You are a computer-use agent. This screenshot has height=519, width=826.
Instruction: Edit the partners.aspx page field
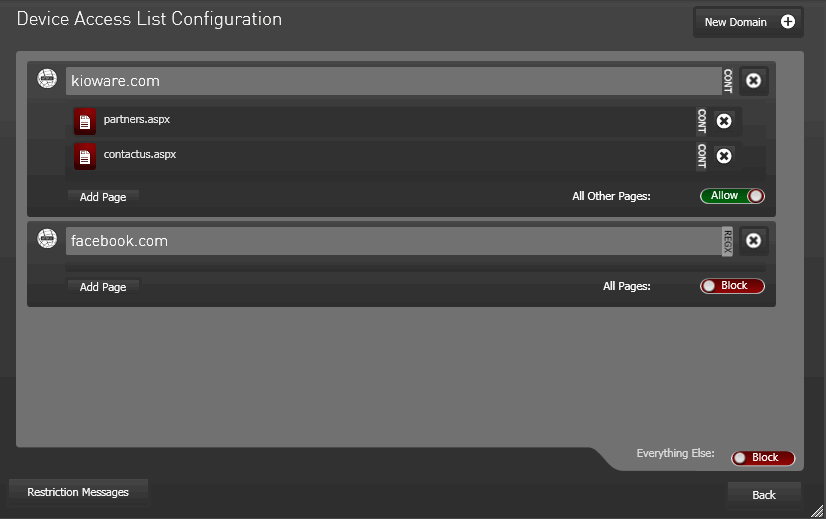click(x=398, y=121)
